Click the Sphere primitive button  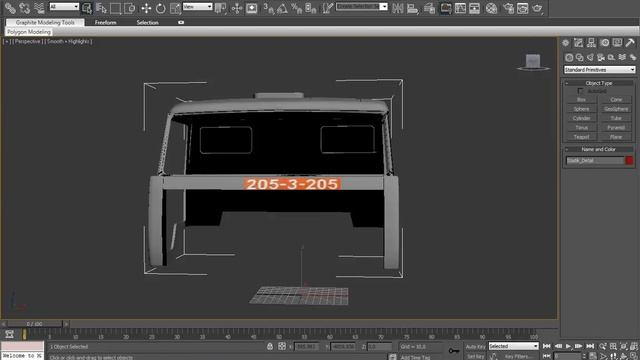click(581, 109)
